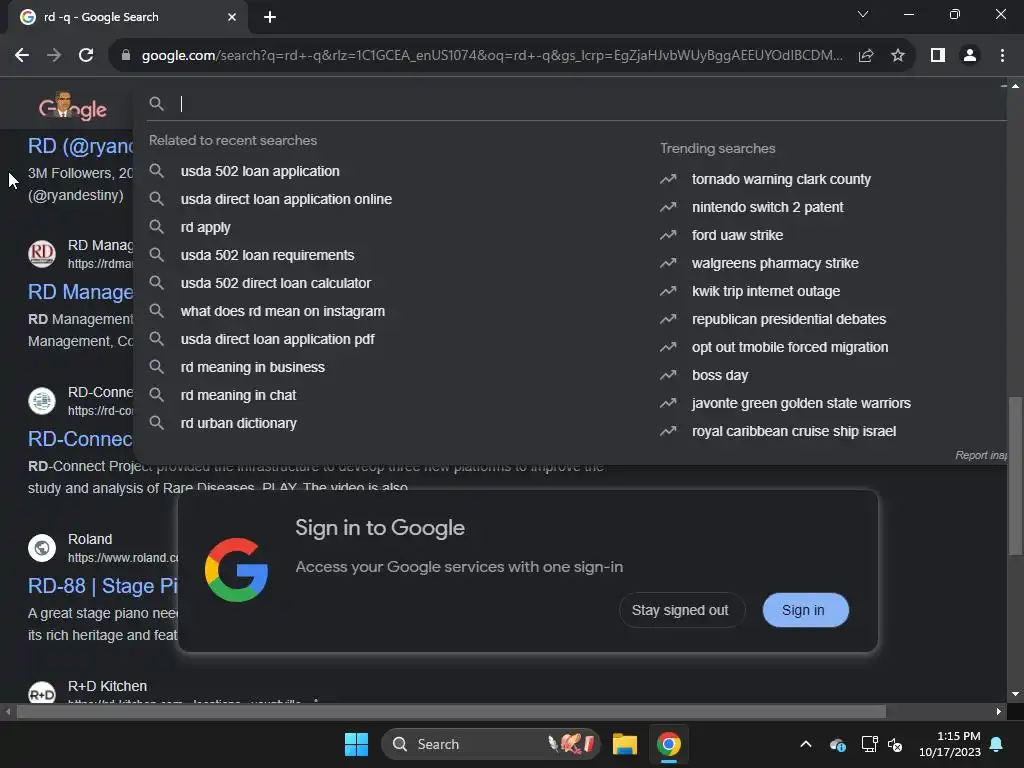Show hidden system tray icons

(806, 744)
